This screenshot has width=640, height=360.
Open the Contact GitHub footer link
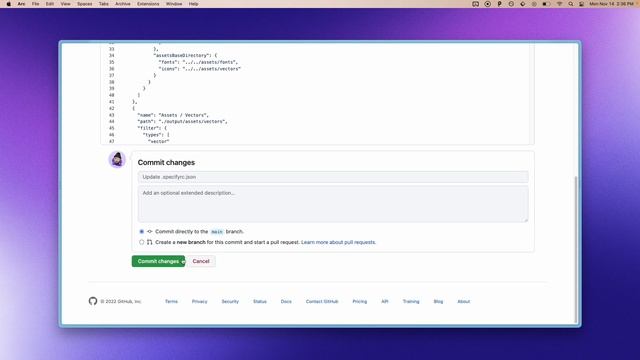322,301
